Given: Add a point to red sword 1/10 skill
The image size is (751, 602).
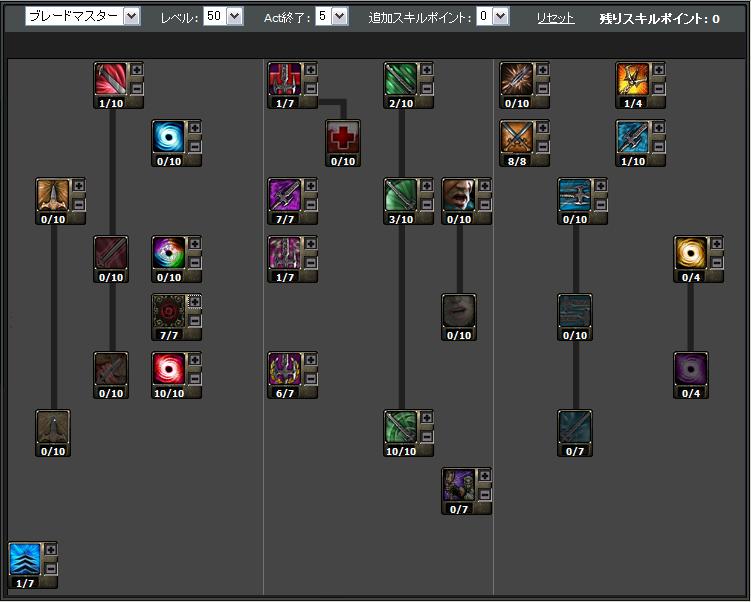Looking at the screenshot, I should point(137,70).
